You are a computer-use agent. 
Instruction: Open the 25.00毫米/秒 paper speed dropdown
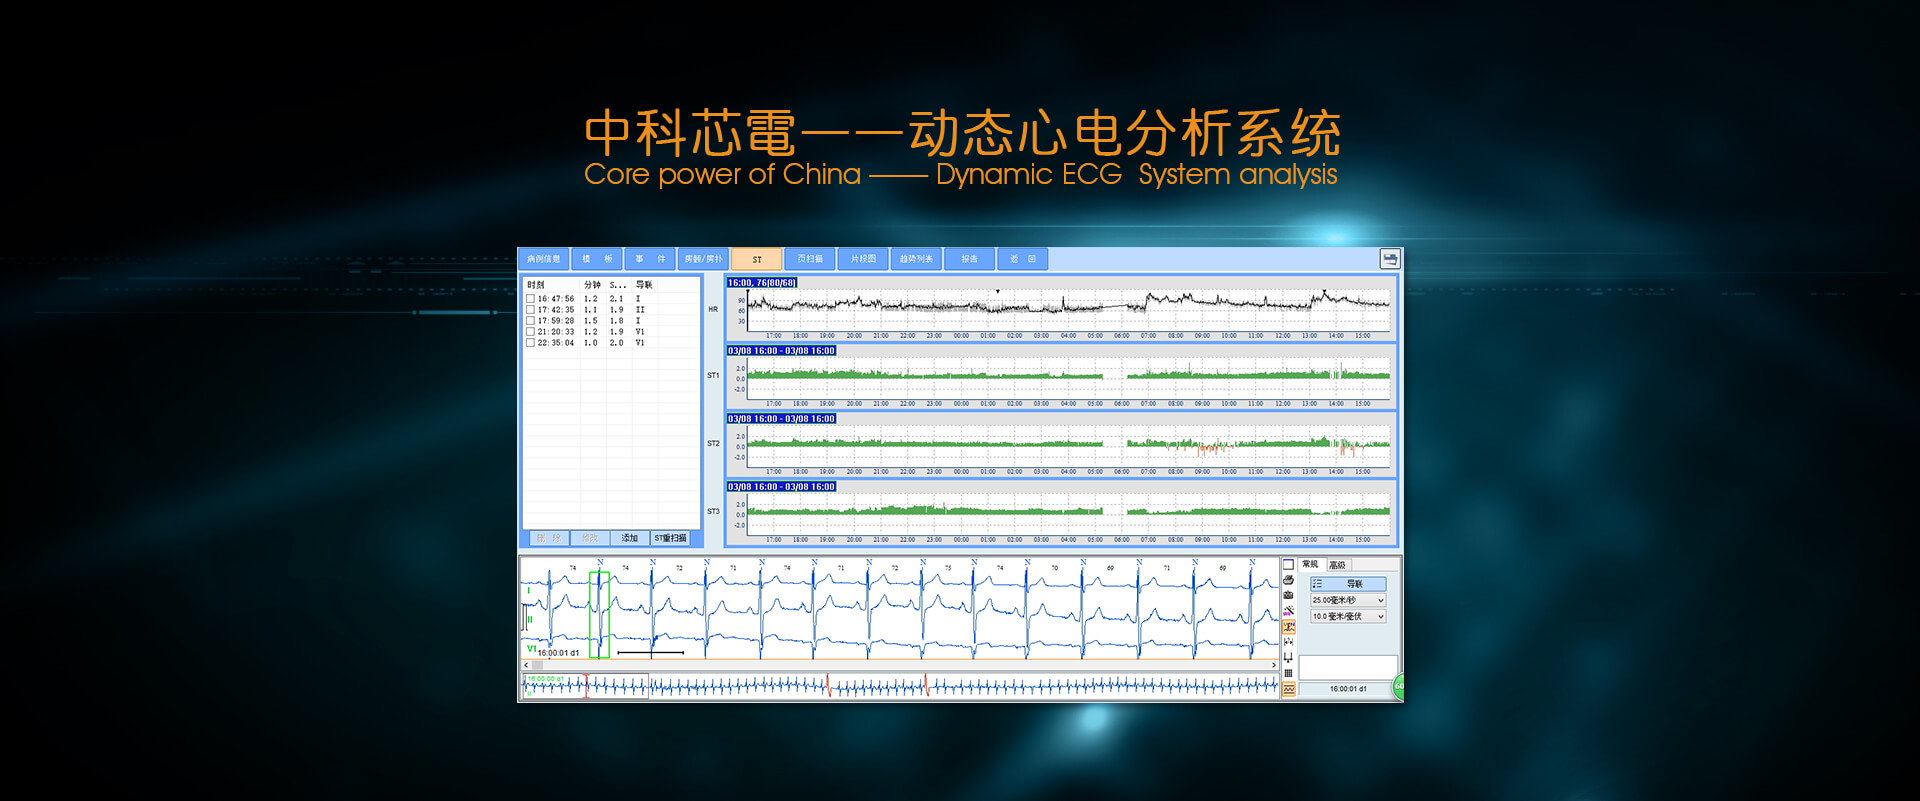[x=1348, y=600]
